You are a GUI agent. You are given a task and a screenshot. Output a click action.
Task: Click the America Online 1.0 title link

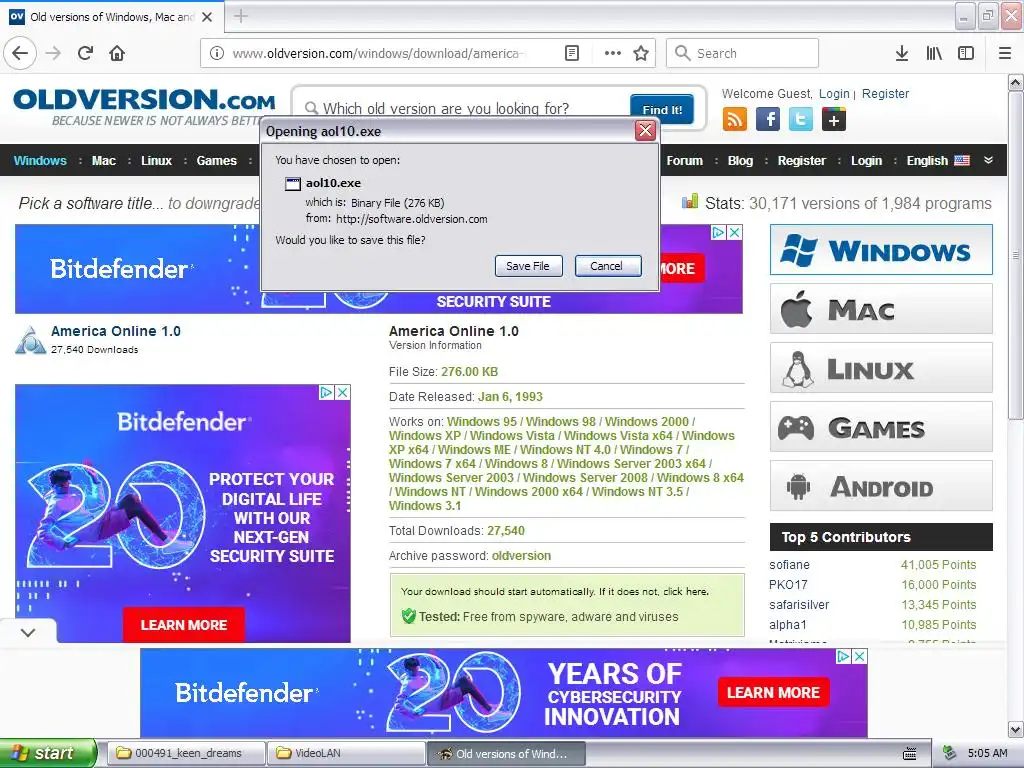click(116, 331)
